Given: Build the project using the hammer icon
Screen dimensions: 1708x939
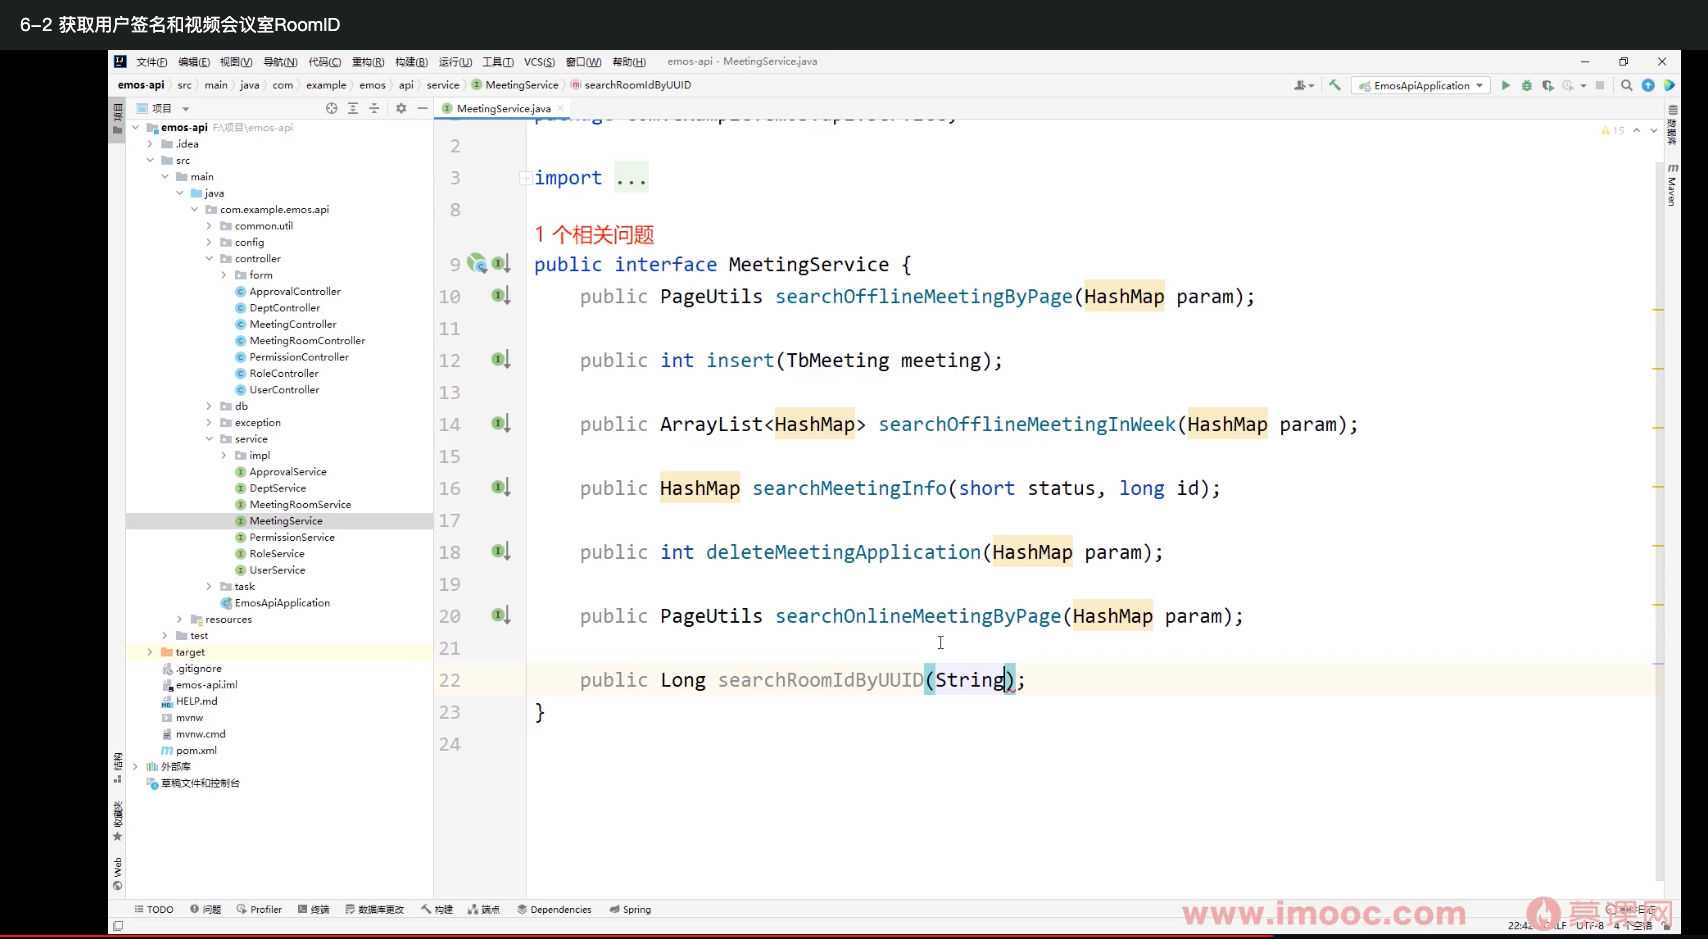Looking at the screenshot, I should click(1334, 86).
